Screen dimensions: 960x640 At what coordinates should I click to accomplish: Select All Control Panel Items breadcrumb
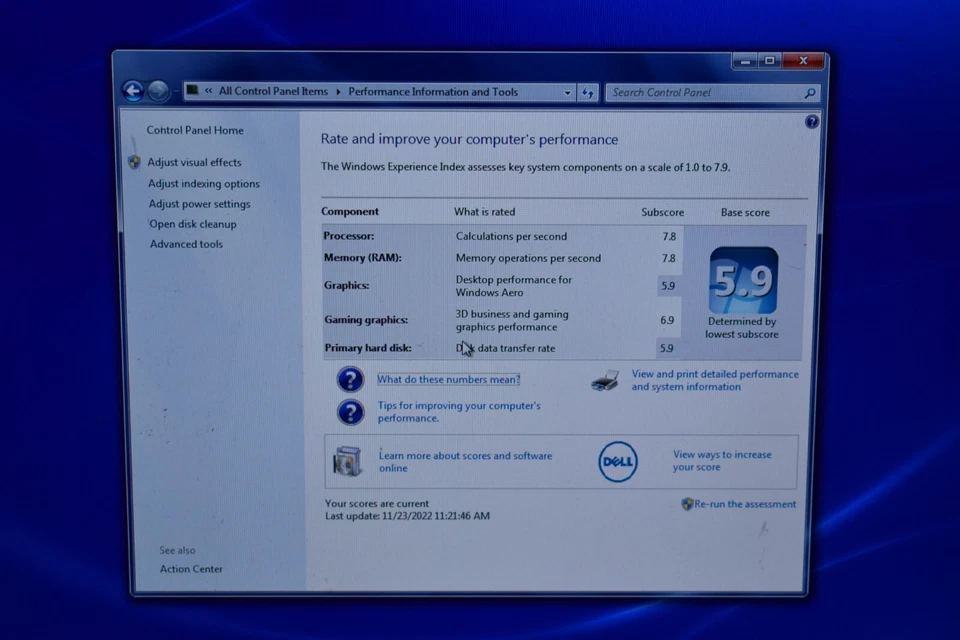click(273, 91)
